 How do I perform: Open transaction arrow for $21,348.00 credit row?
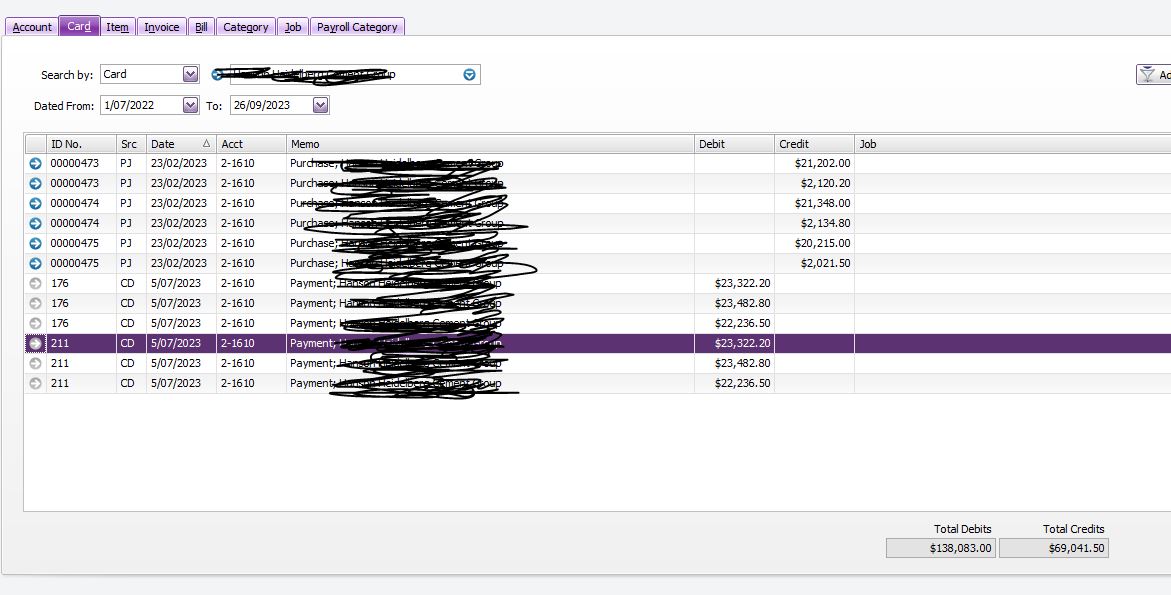point(35,203)
